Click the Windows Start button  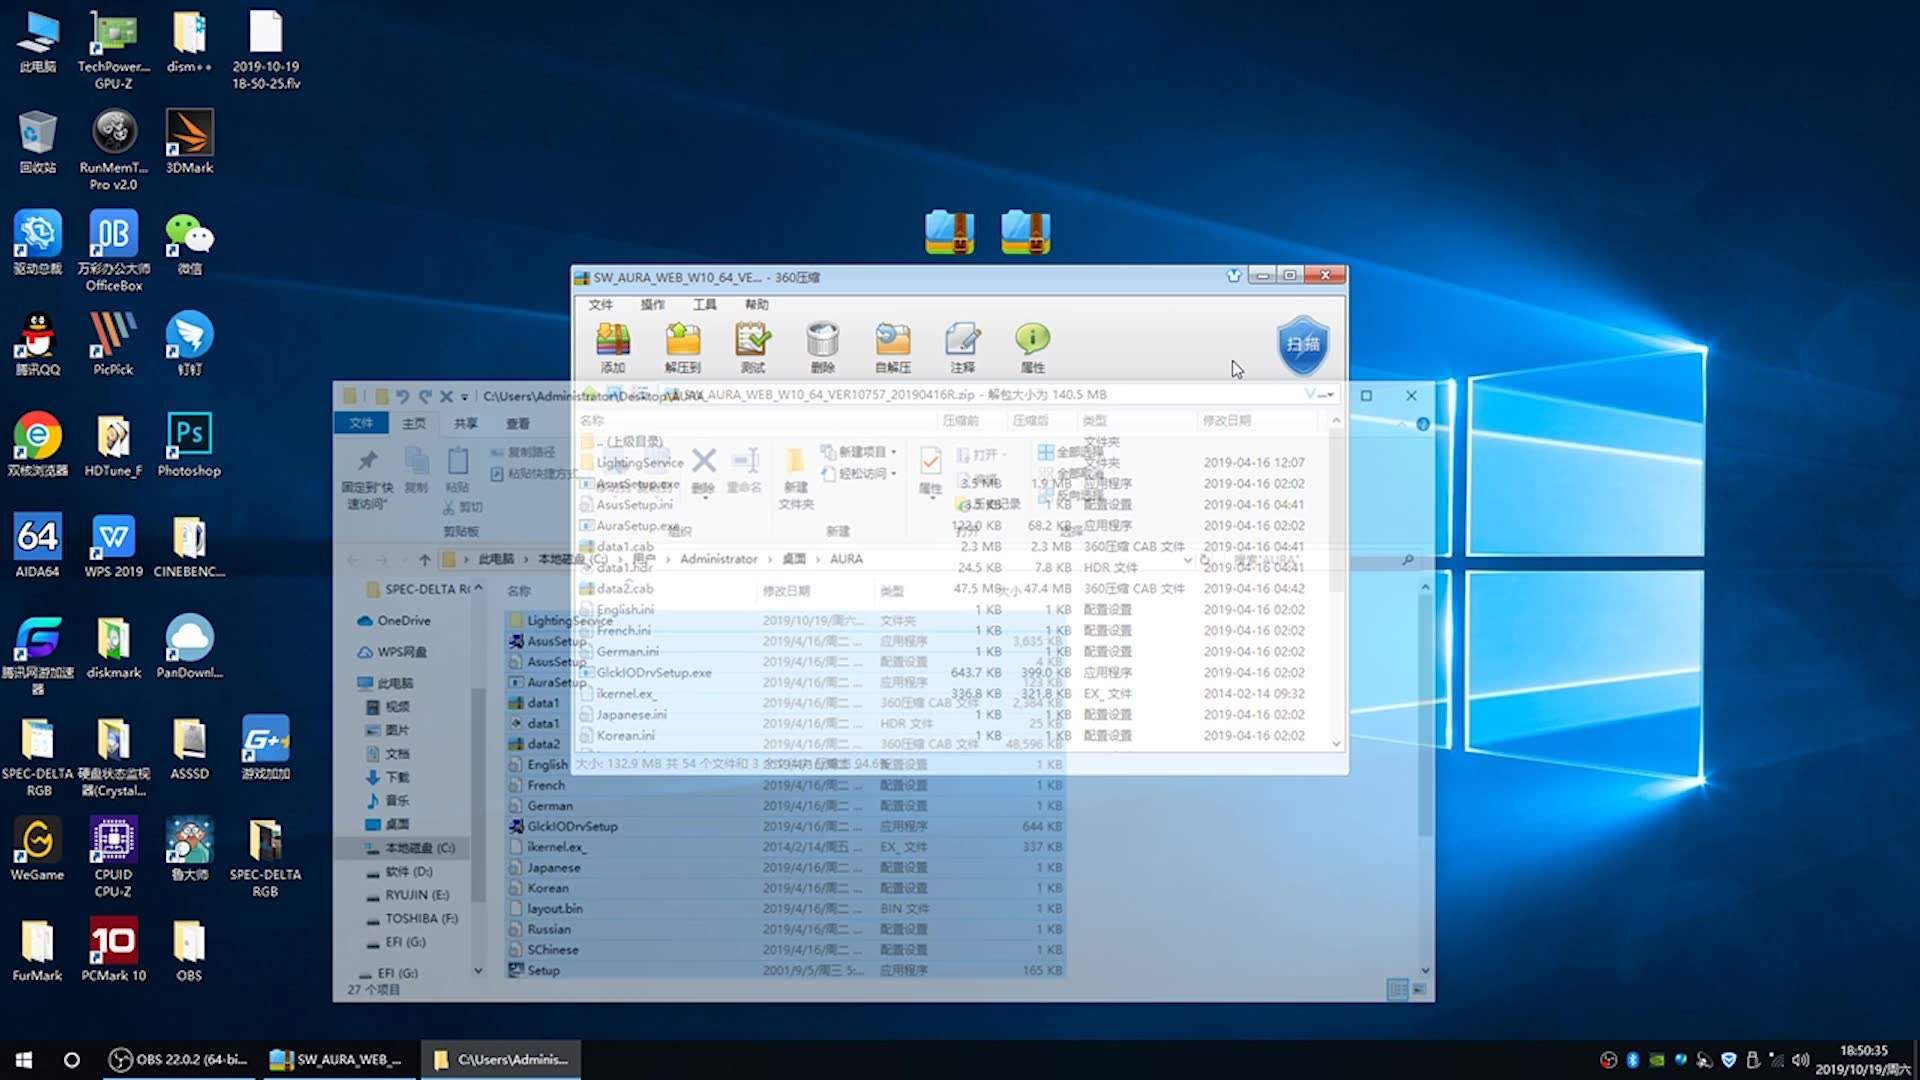coord(24,1060)
